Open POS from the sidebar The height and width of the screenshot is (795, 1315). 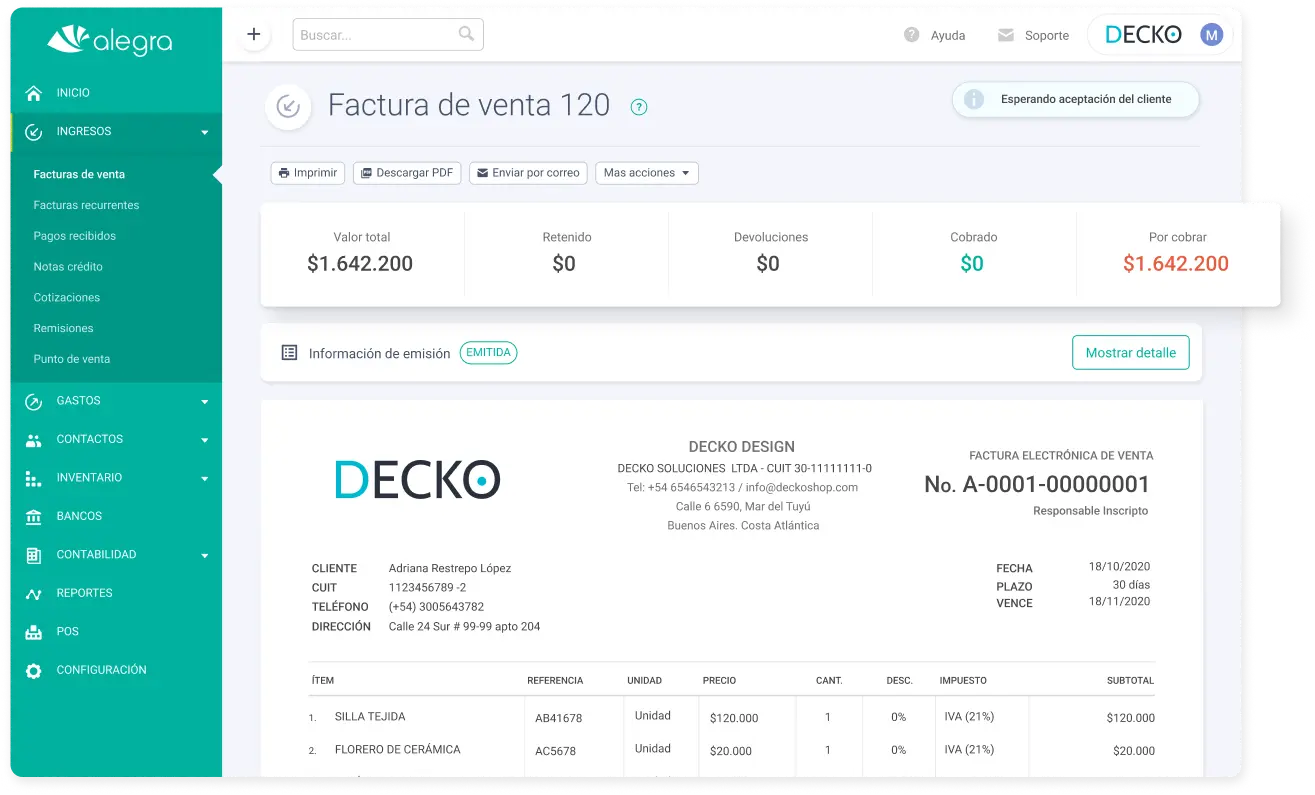67,632
